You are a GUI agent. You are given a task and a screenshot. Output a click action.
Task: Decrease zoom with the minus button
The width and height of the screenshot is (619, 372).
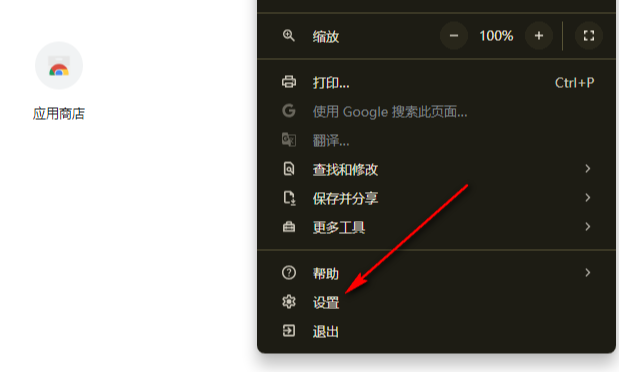coord(454,36)
